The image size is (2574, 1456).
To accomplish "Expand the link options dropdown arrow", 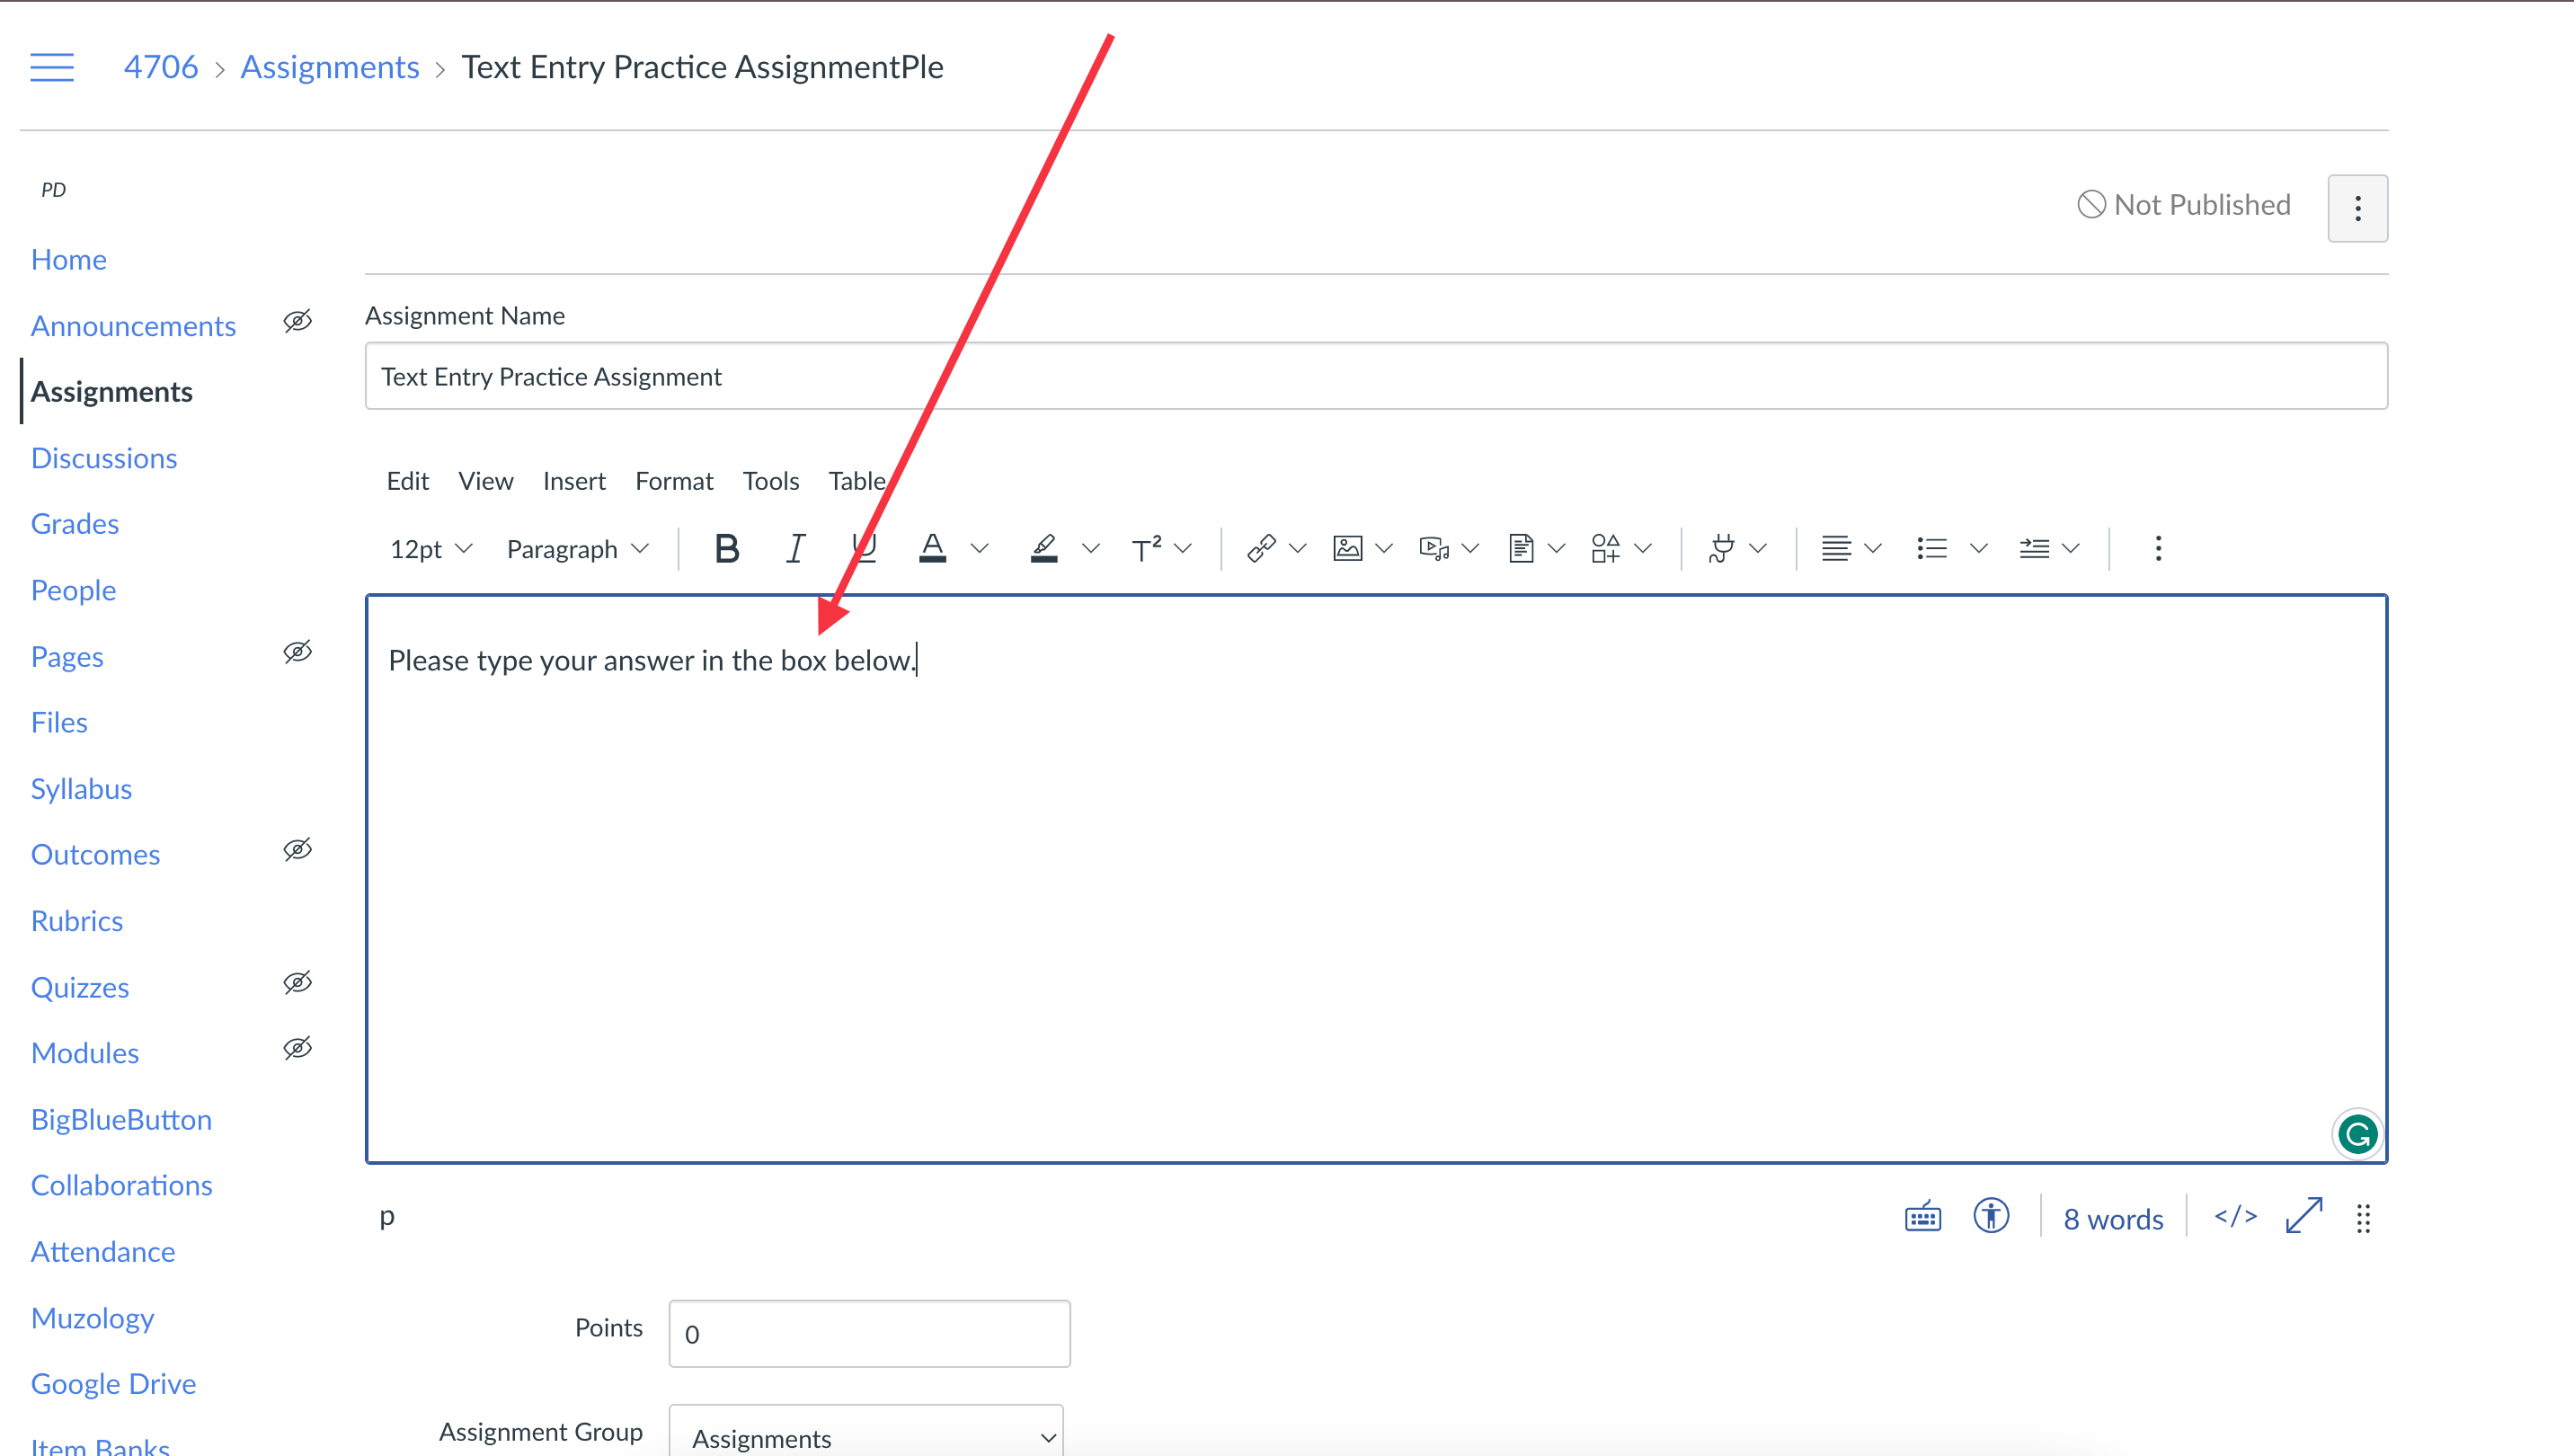I will click(x=1298, y=548).
